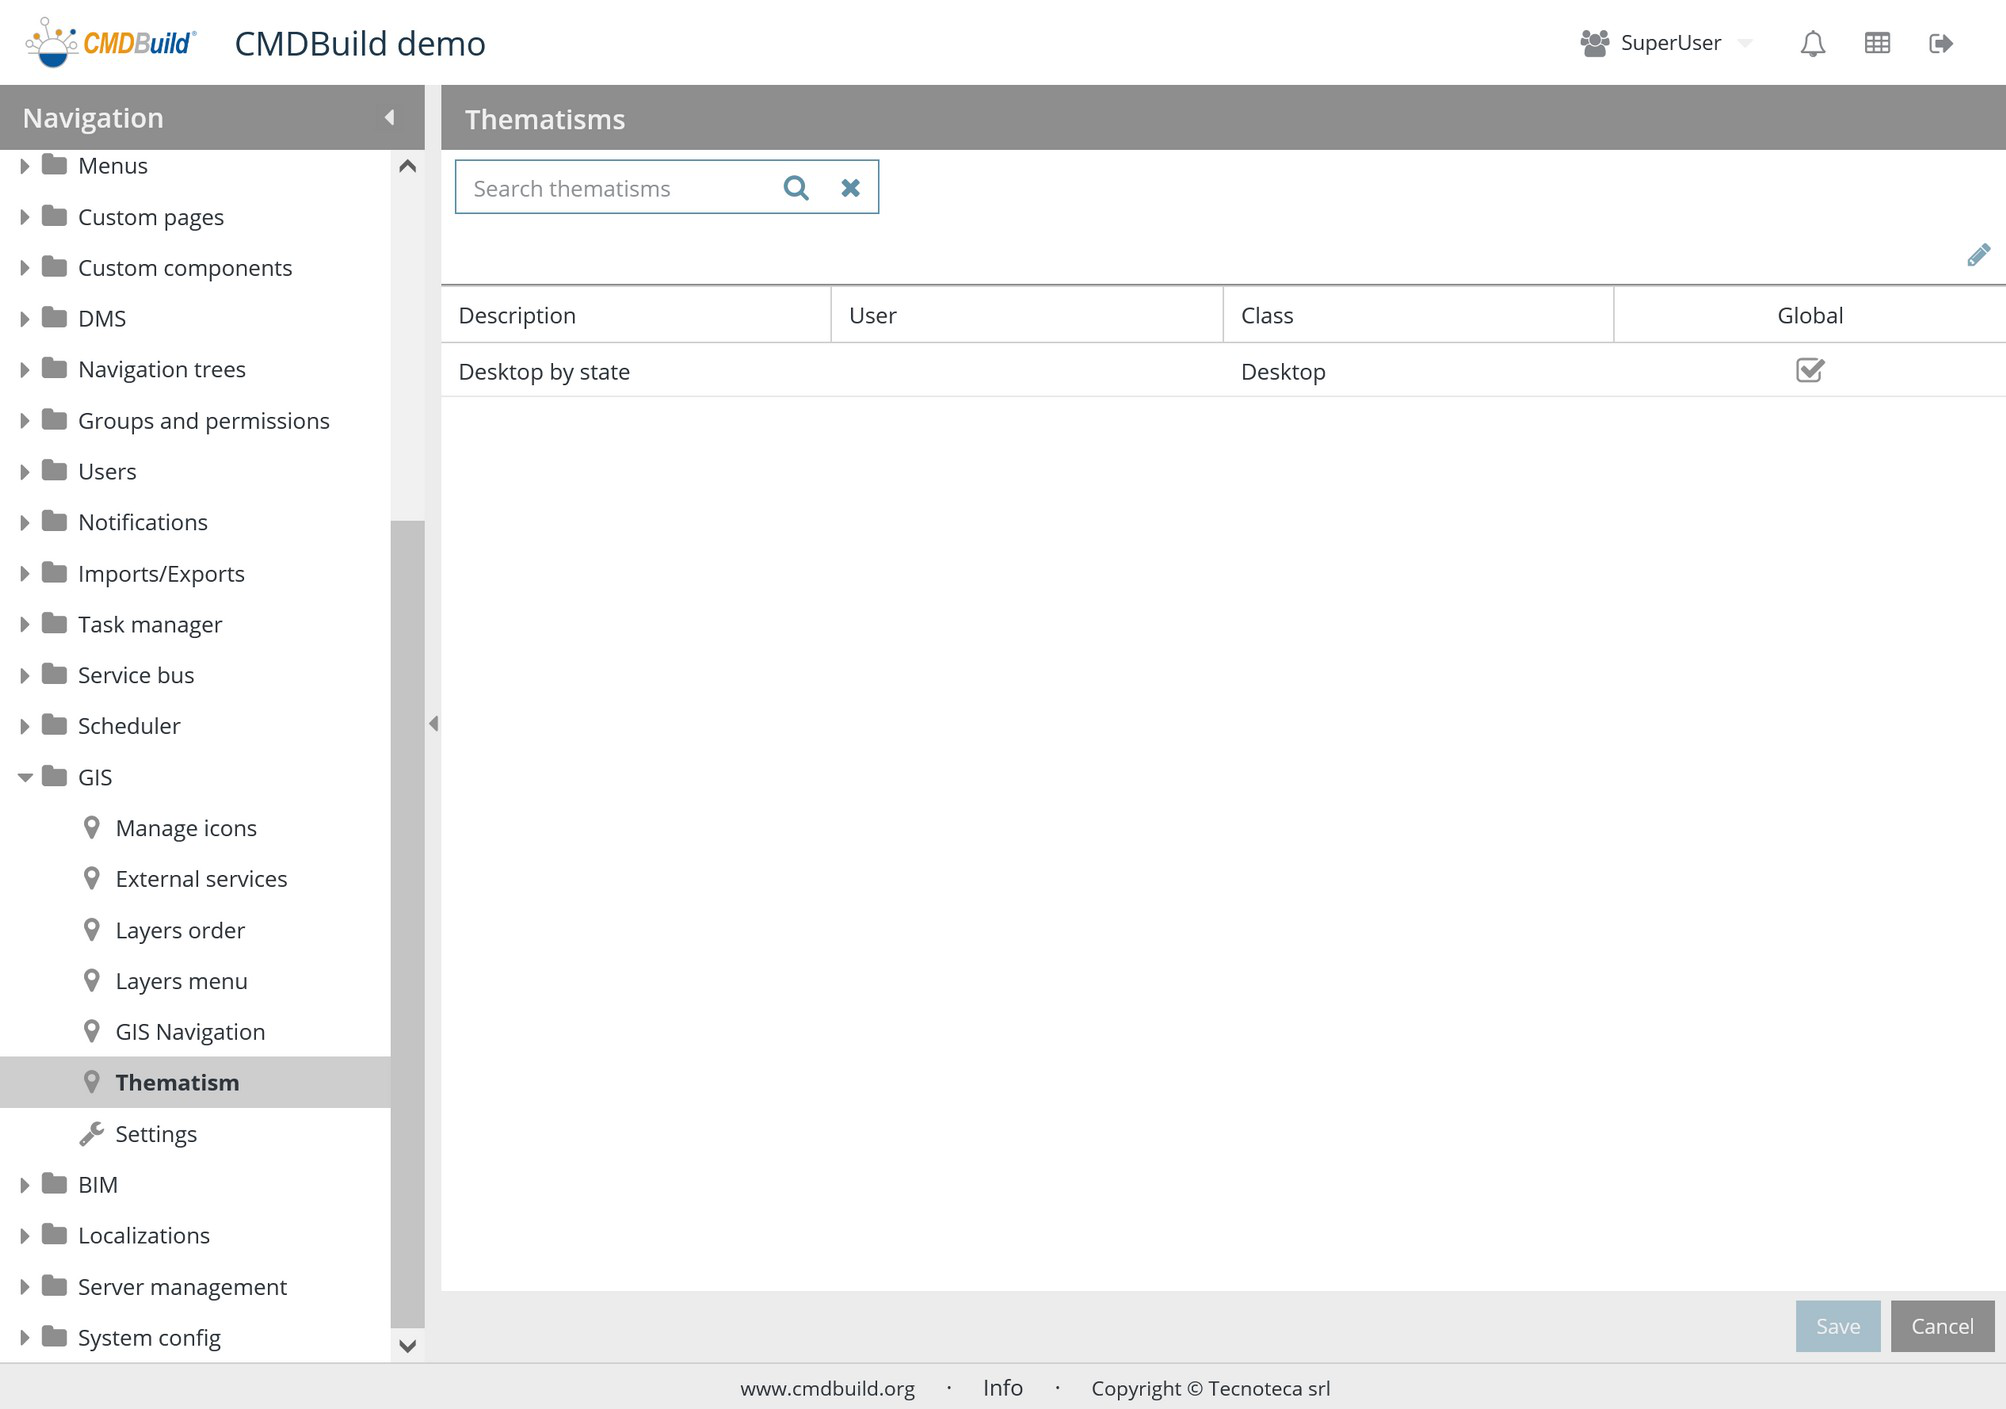Collapse the GIS folder
Screen dimensions: 2006x1409
25,777
